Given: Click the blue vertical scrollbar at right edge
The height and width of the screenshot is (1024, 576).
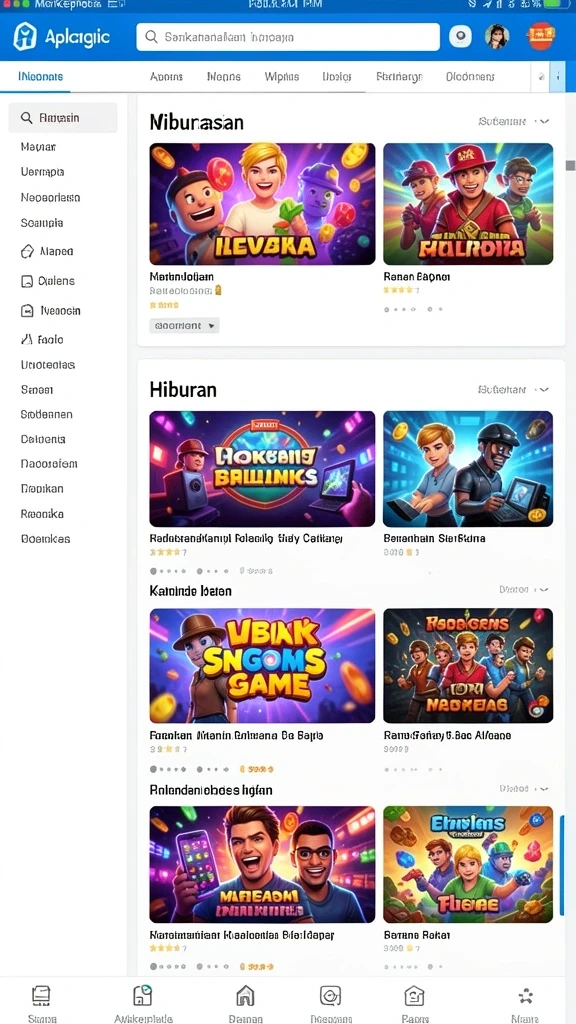Looking at the screenshot, I should 562,865.
